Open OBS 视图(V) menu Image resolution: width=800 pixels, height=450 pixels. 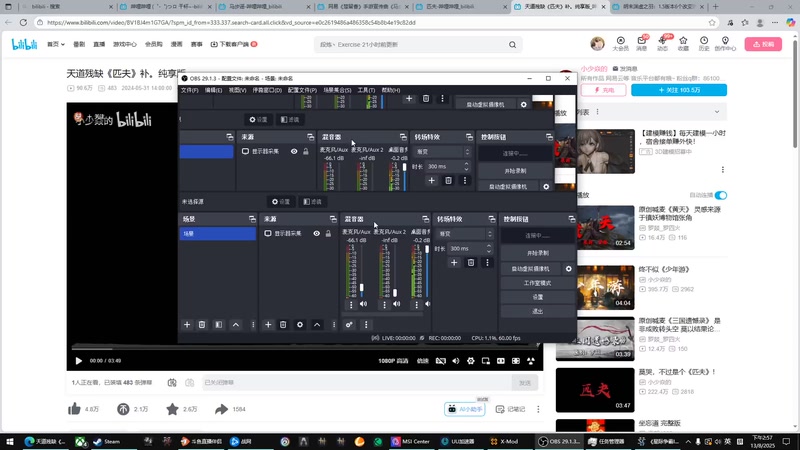pyautogui.click(x=237, y=90)
